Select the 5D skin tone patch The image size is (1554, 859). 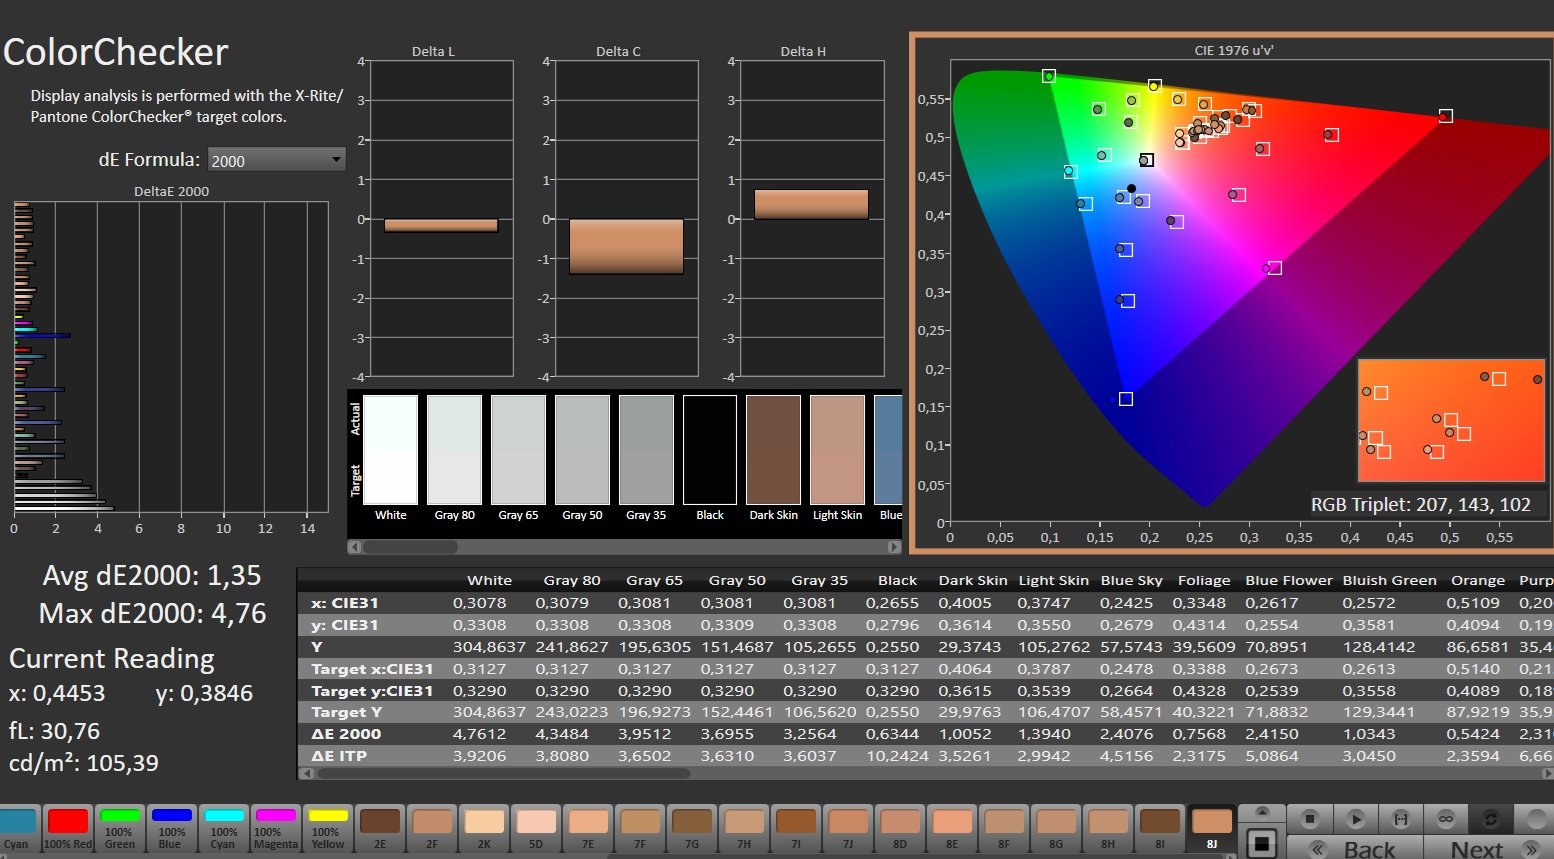coord(536,827)
